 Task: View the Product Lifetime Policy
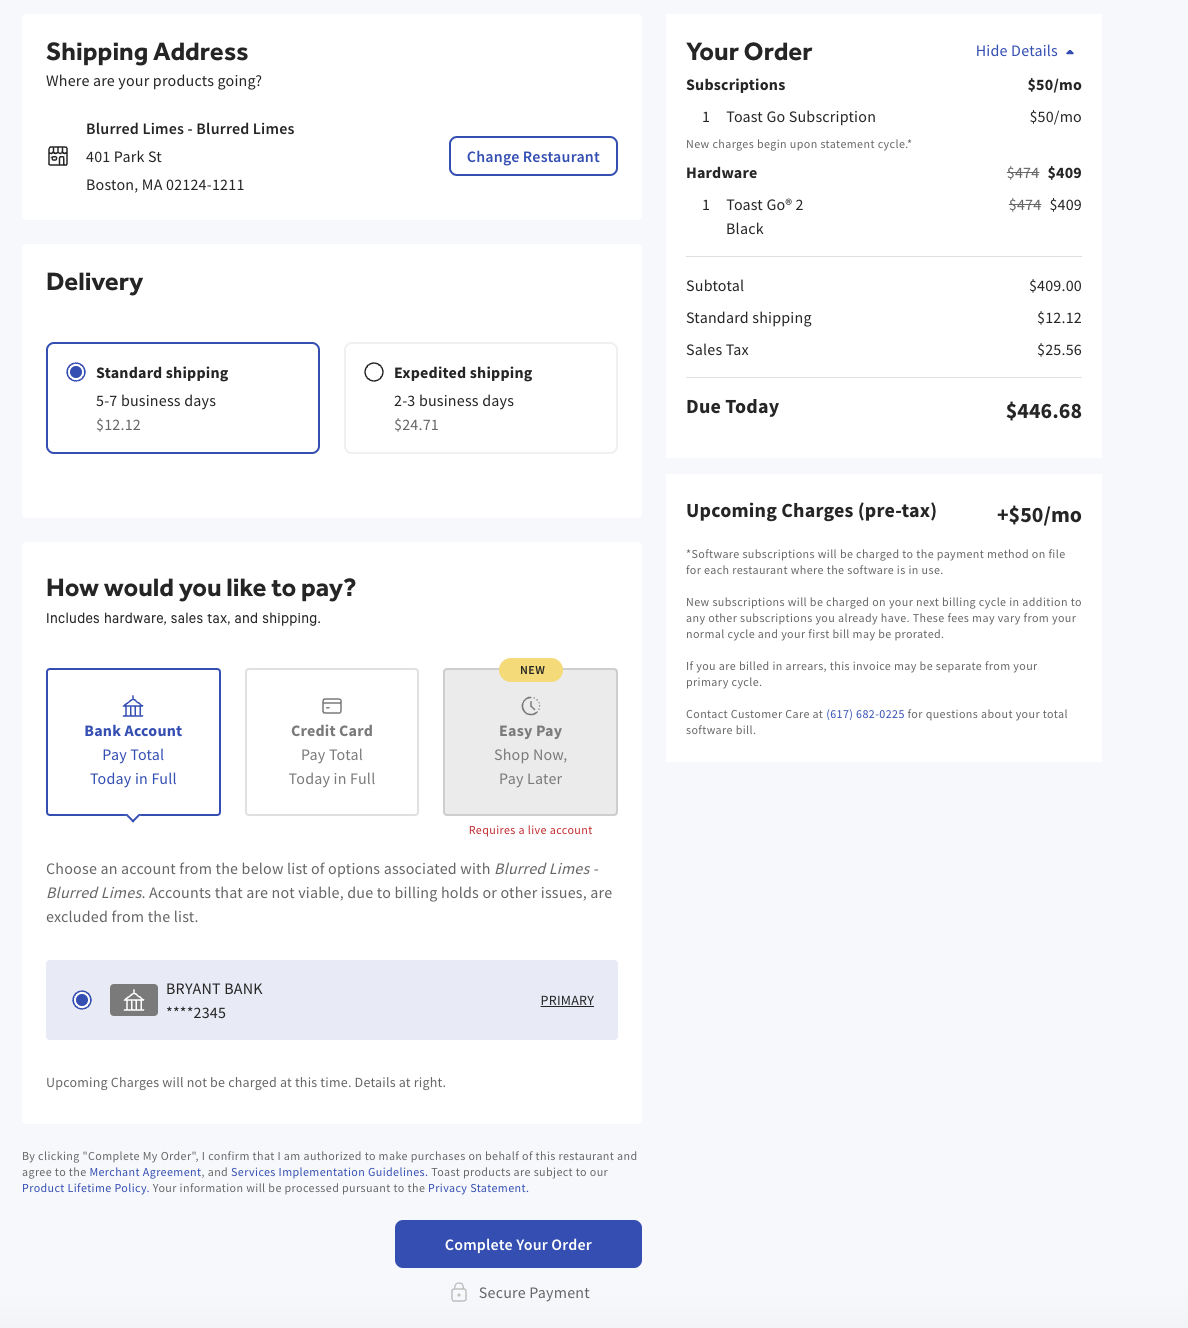coord(84,1187)
